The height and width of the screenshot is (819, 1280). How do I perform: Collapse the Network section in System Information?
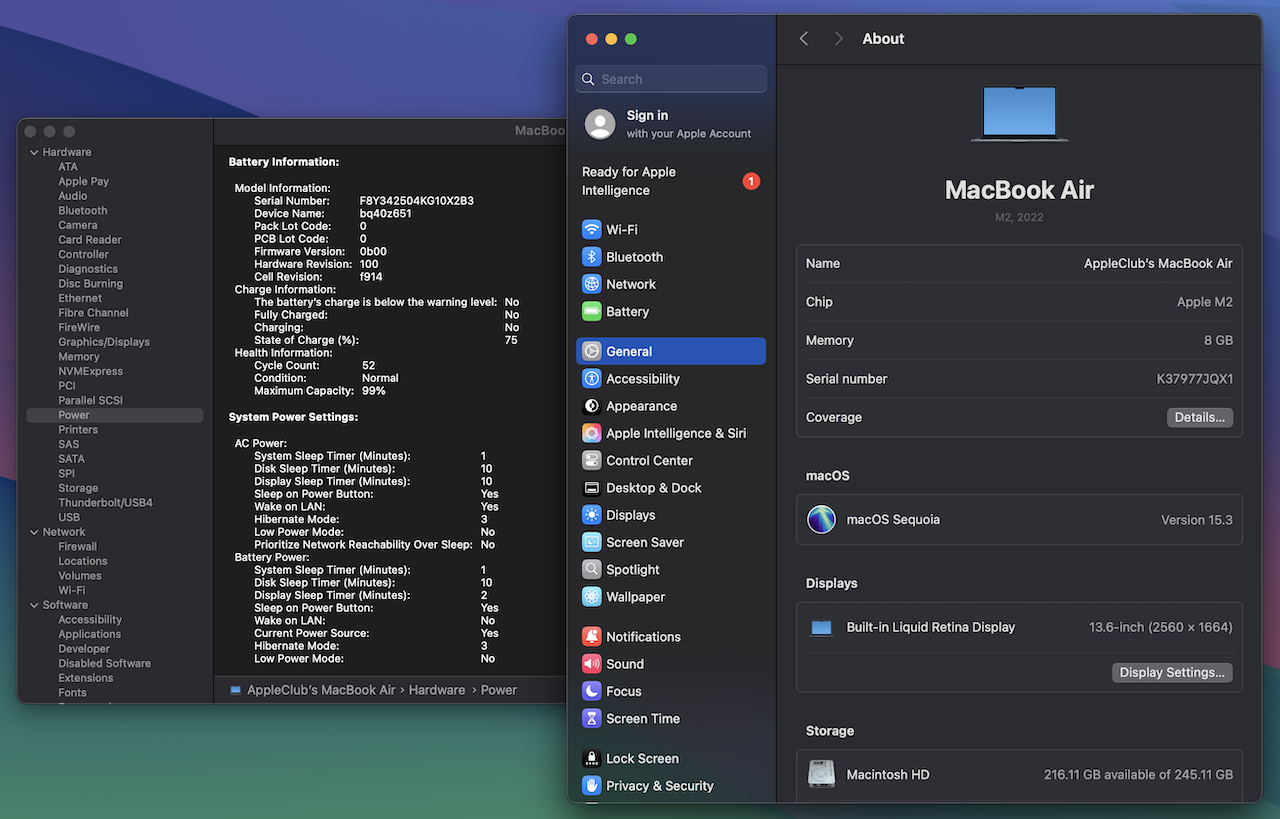tap(33, 532)
